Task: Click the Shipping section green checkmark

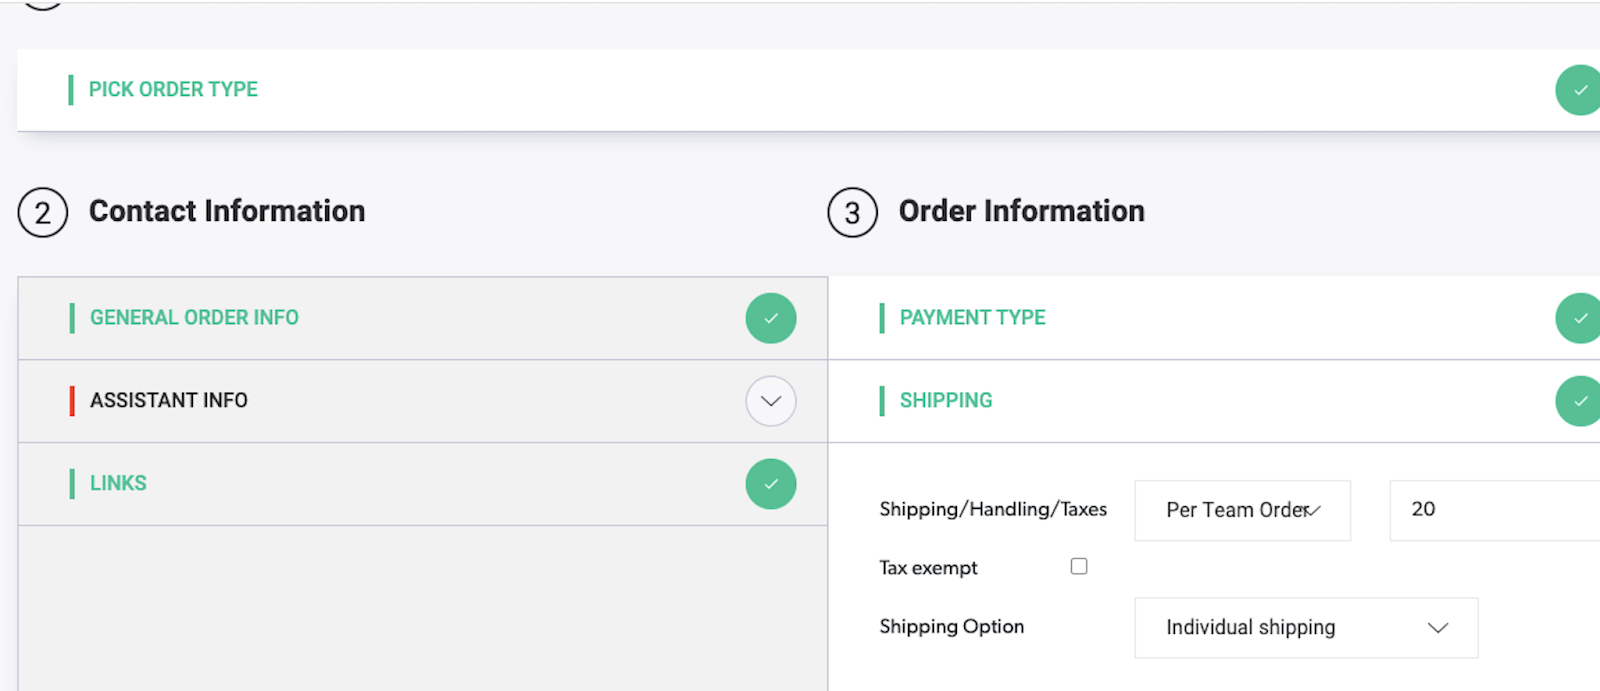Action: pyautogui.click(x=1579, y=401)
